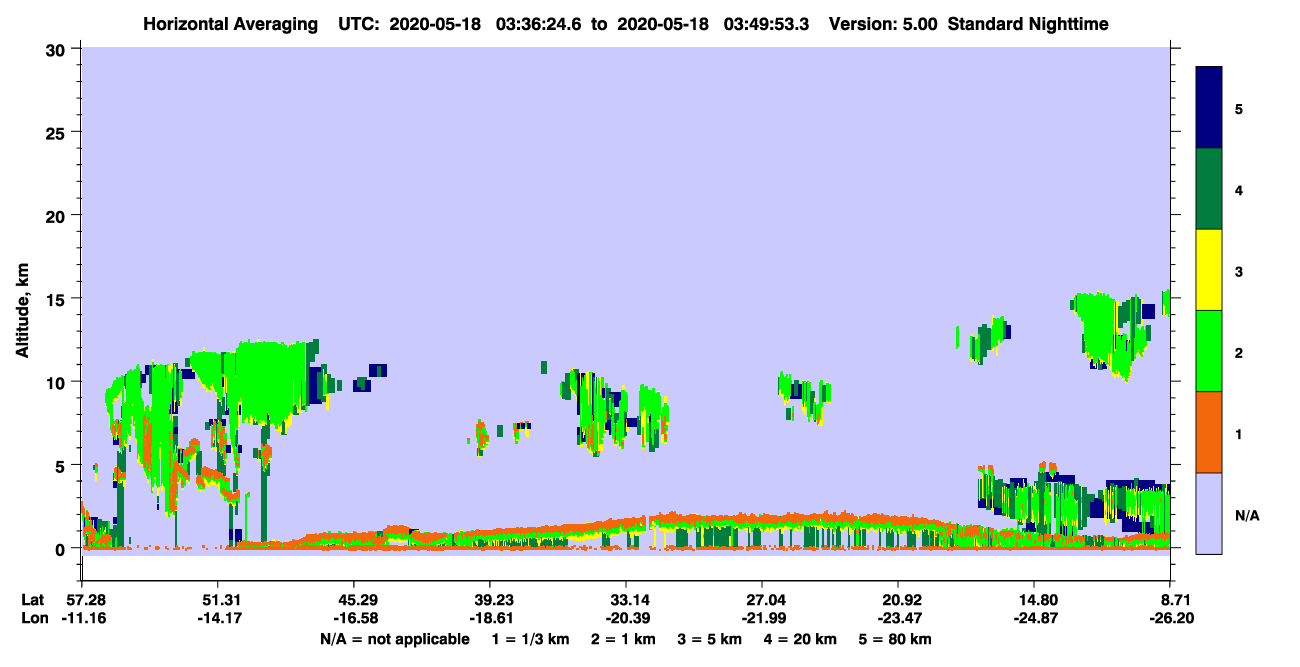
Task: Click longitude value -11.16
Action: (x=82, y=619)
